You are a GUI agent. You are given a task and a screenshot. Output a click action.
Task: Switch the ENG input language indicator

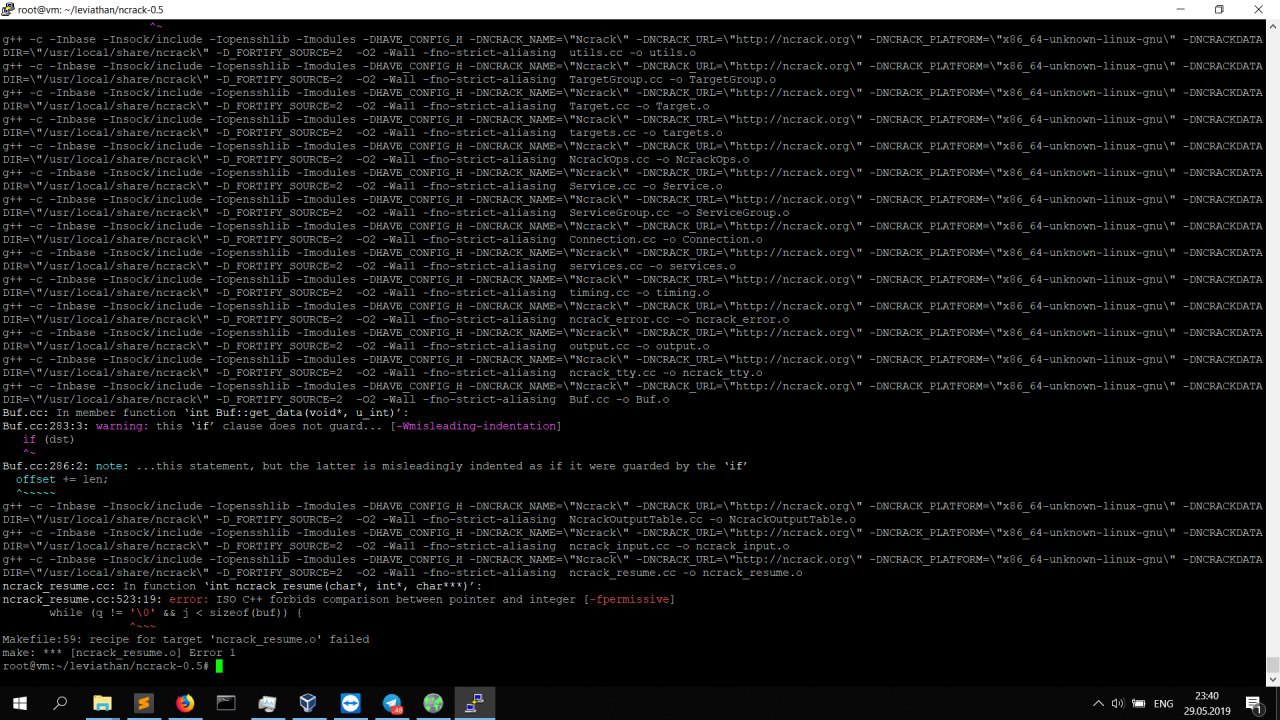(x=1164, y=704)
